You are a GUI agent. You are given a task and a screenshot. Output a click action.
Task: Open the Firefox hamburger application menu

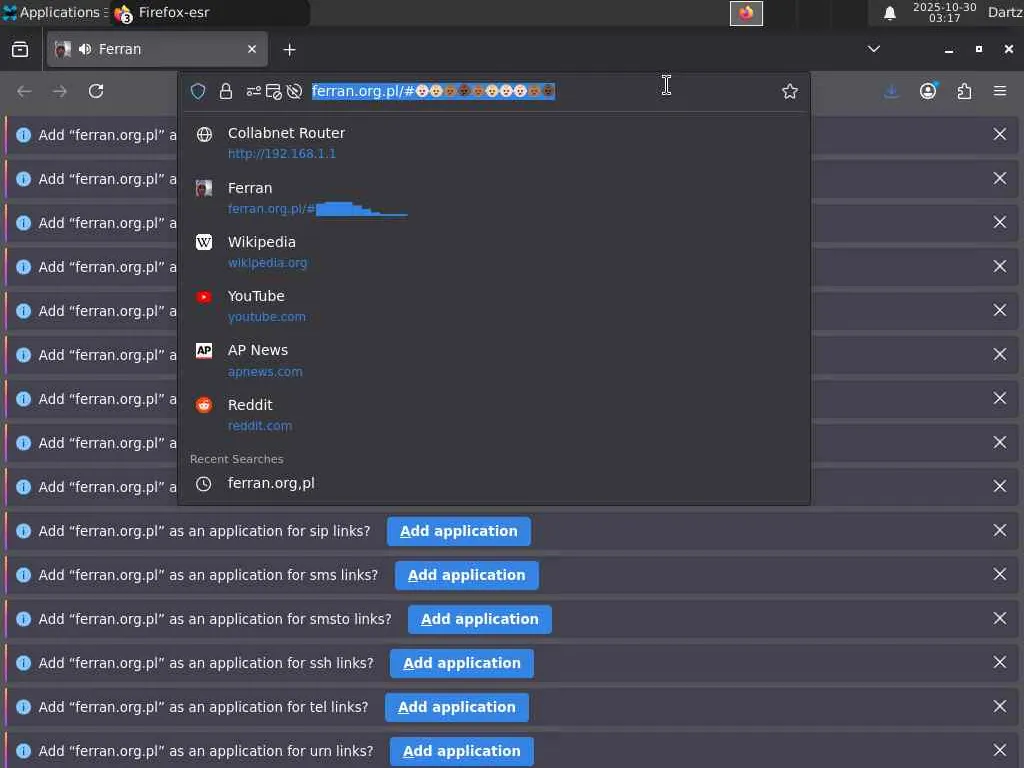[x=1000, y=91]
